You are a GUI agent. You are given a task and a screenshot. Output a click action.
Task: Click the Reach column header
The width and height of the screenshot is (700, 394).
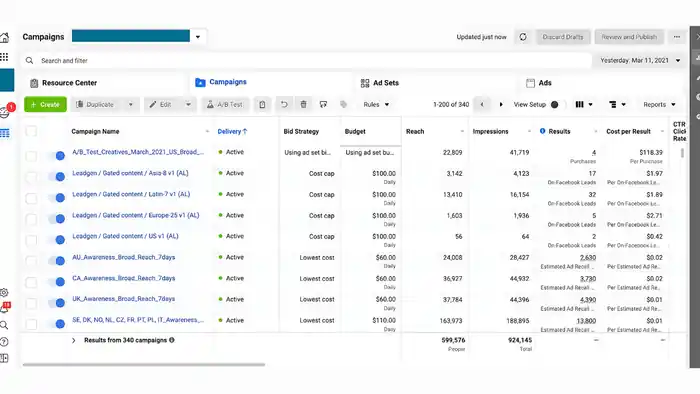pyautogui.click(x=415, y=131)
